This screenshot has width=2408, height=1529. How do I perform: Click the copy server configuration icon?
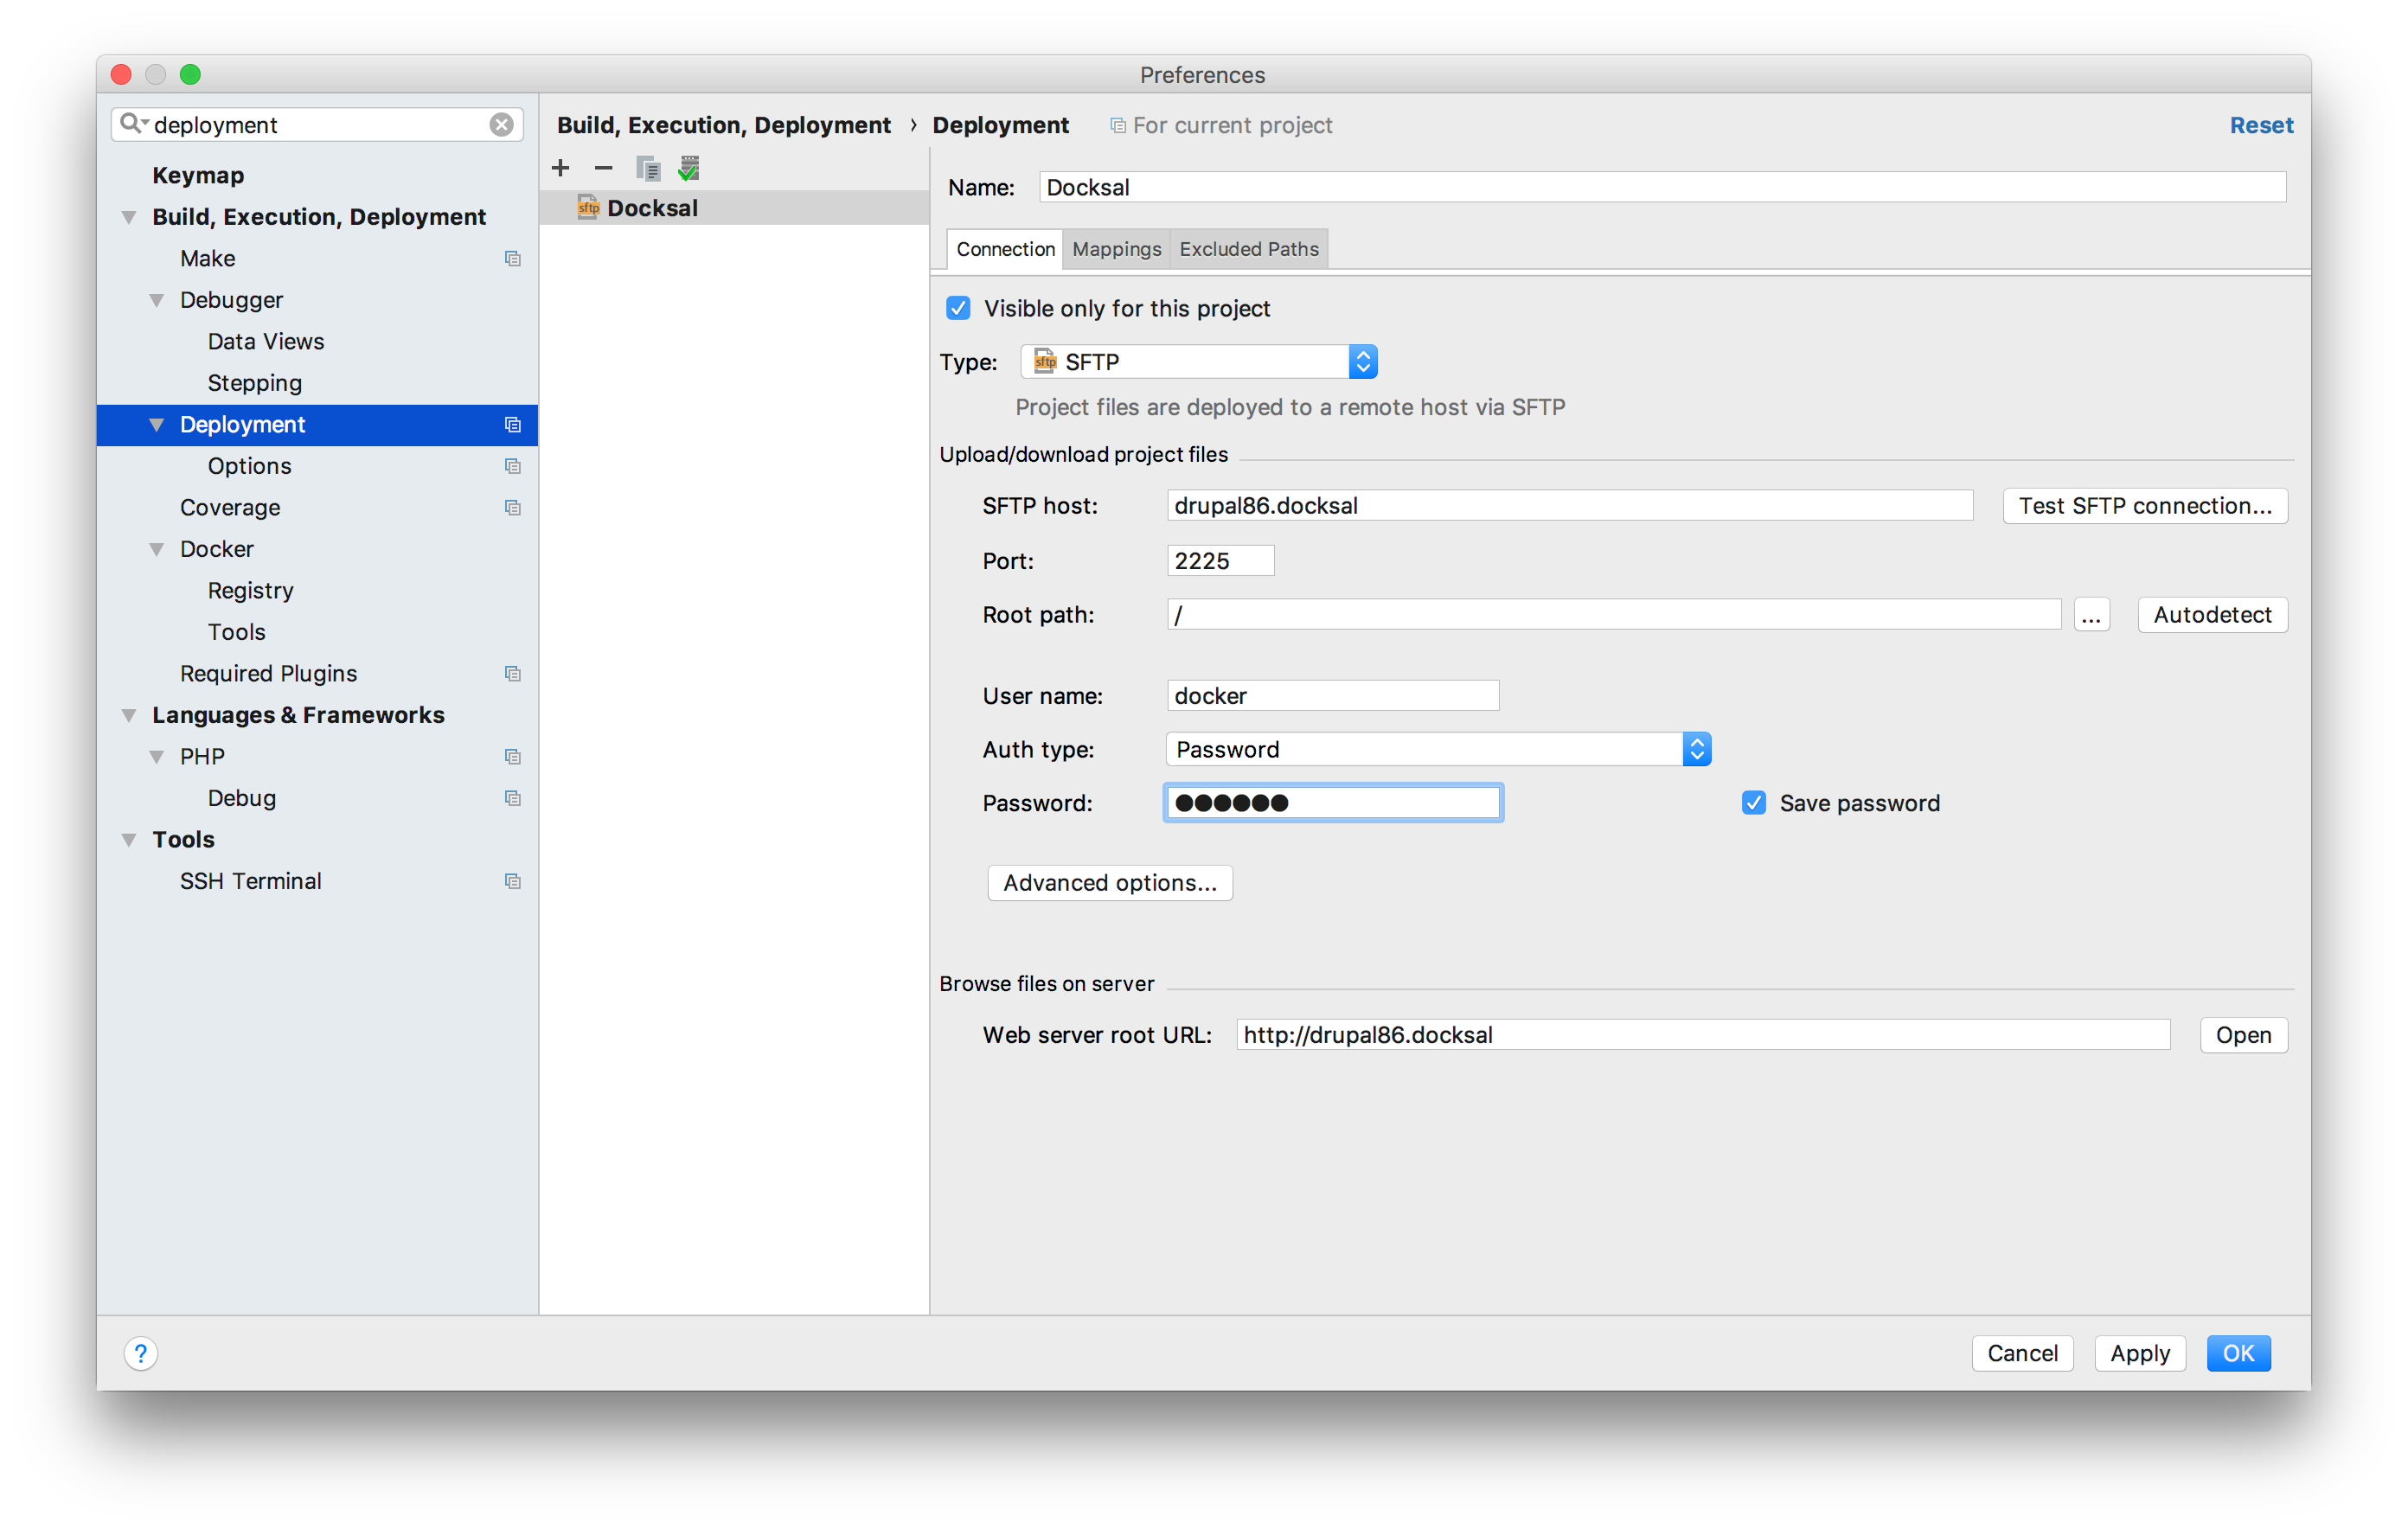647,168
